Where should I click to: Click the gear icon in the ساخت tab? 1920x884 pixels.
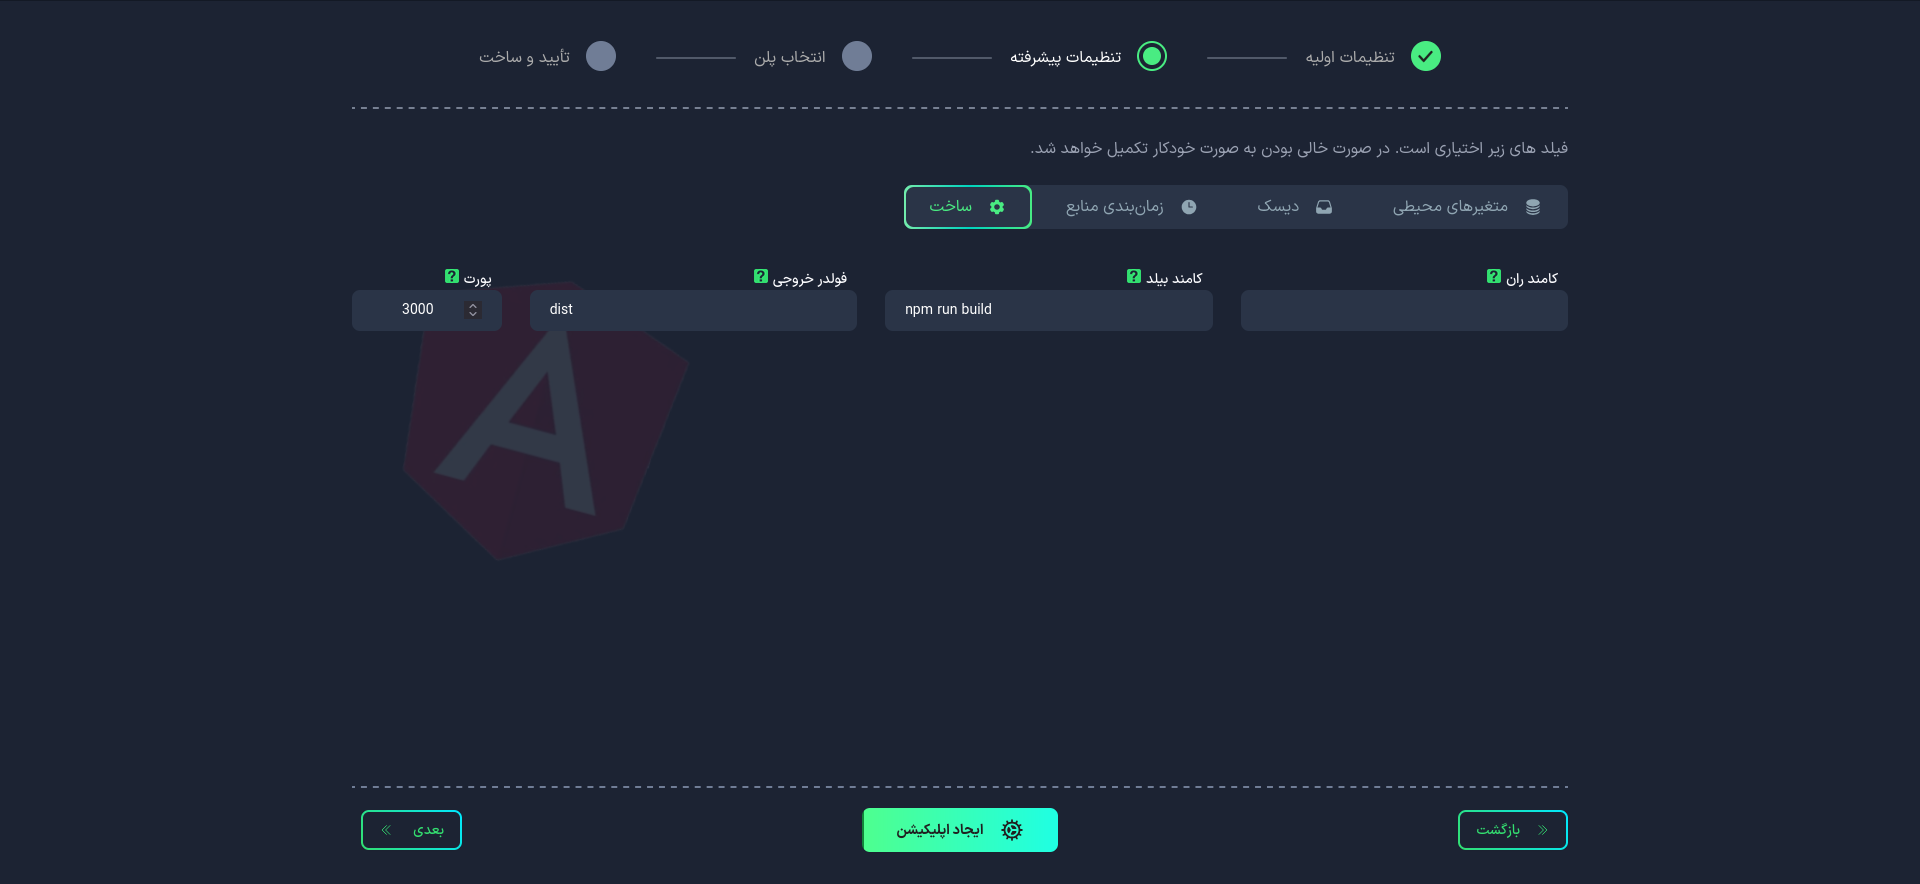pos(996,207)
